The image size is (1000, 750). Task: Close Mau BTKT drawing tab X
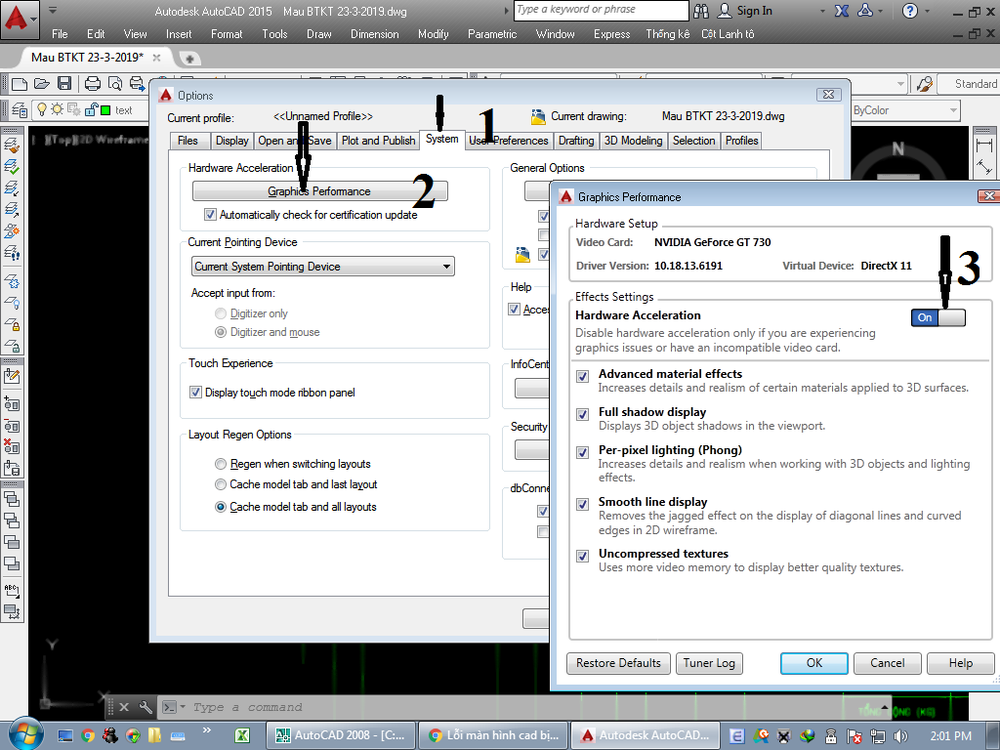pyautogui.click(x=157, y=57)
